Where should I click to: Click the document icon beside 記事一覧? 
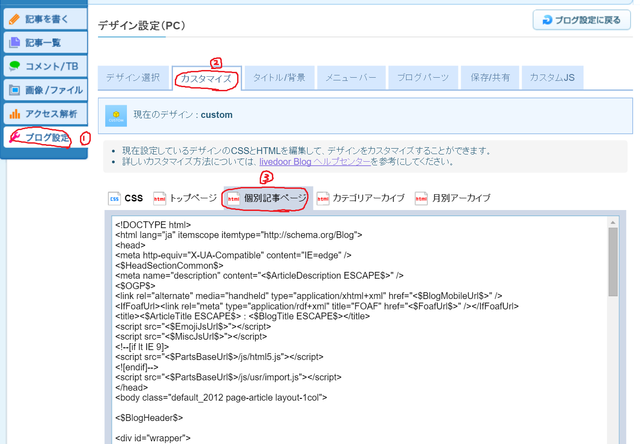tap(14, 42)
